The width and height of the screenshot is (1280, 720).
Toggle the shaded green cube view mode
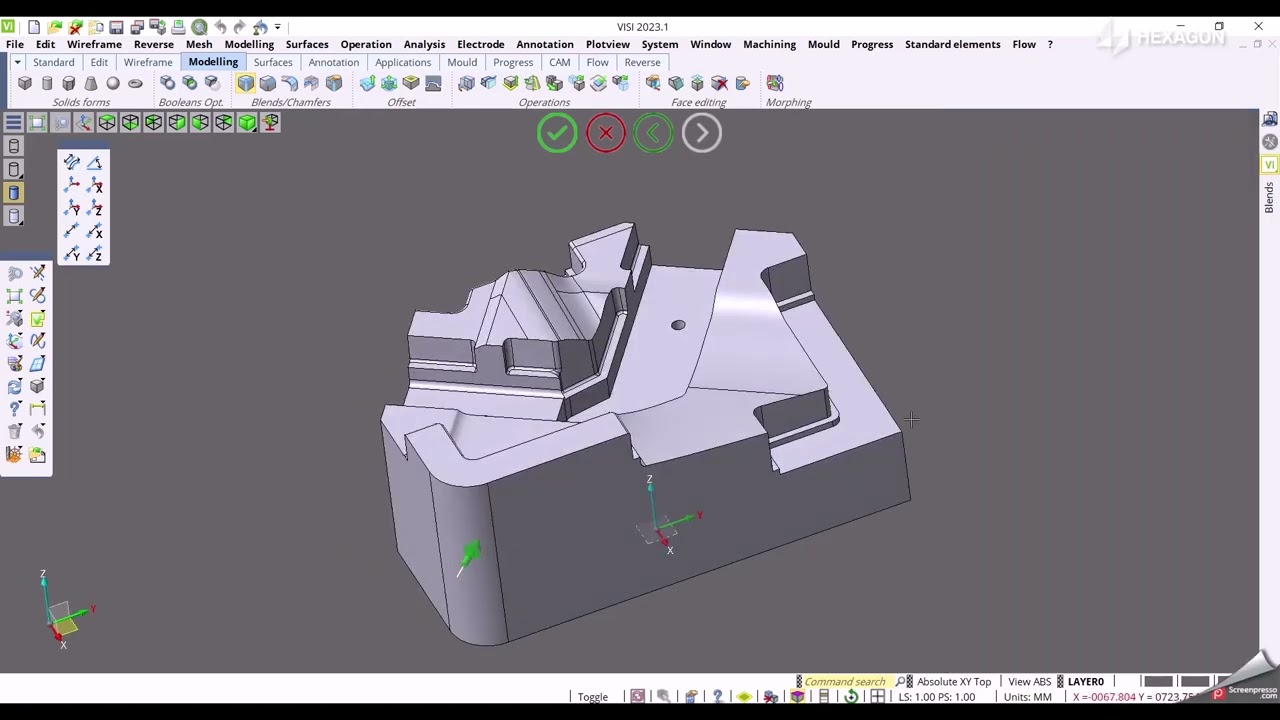tap(247, 123)
